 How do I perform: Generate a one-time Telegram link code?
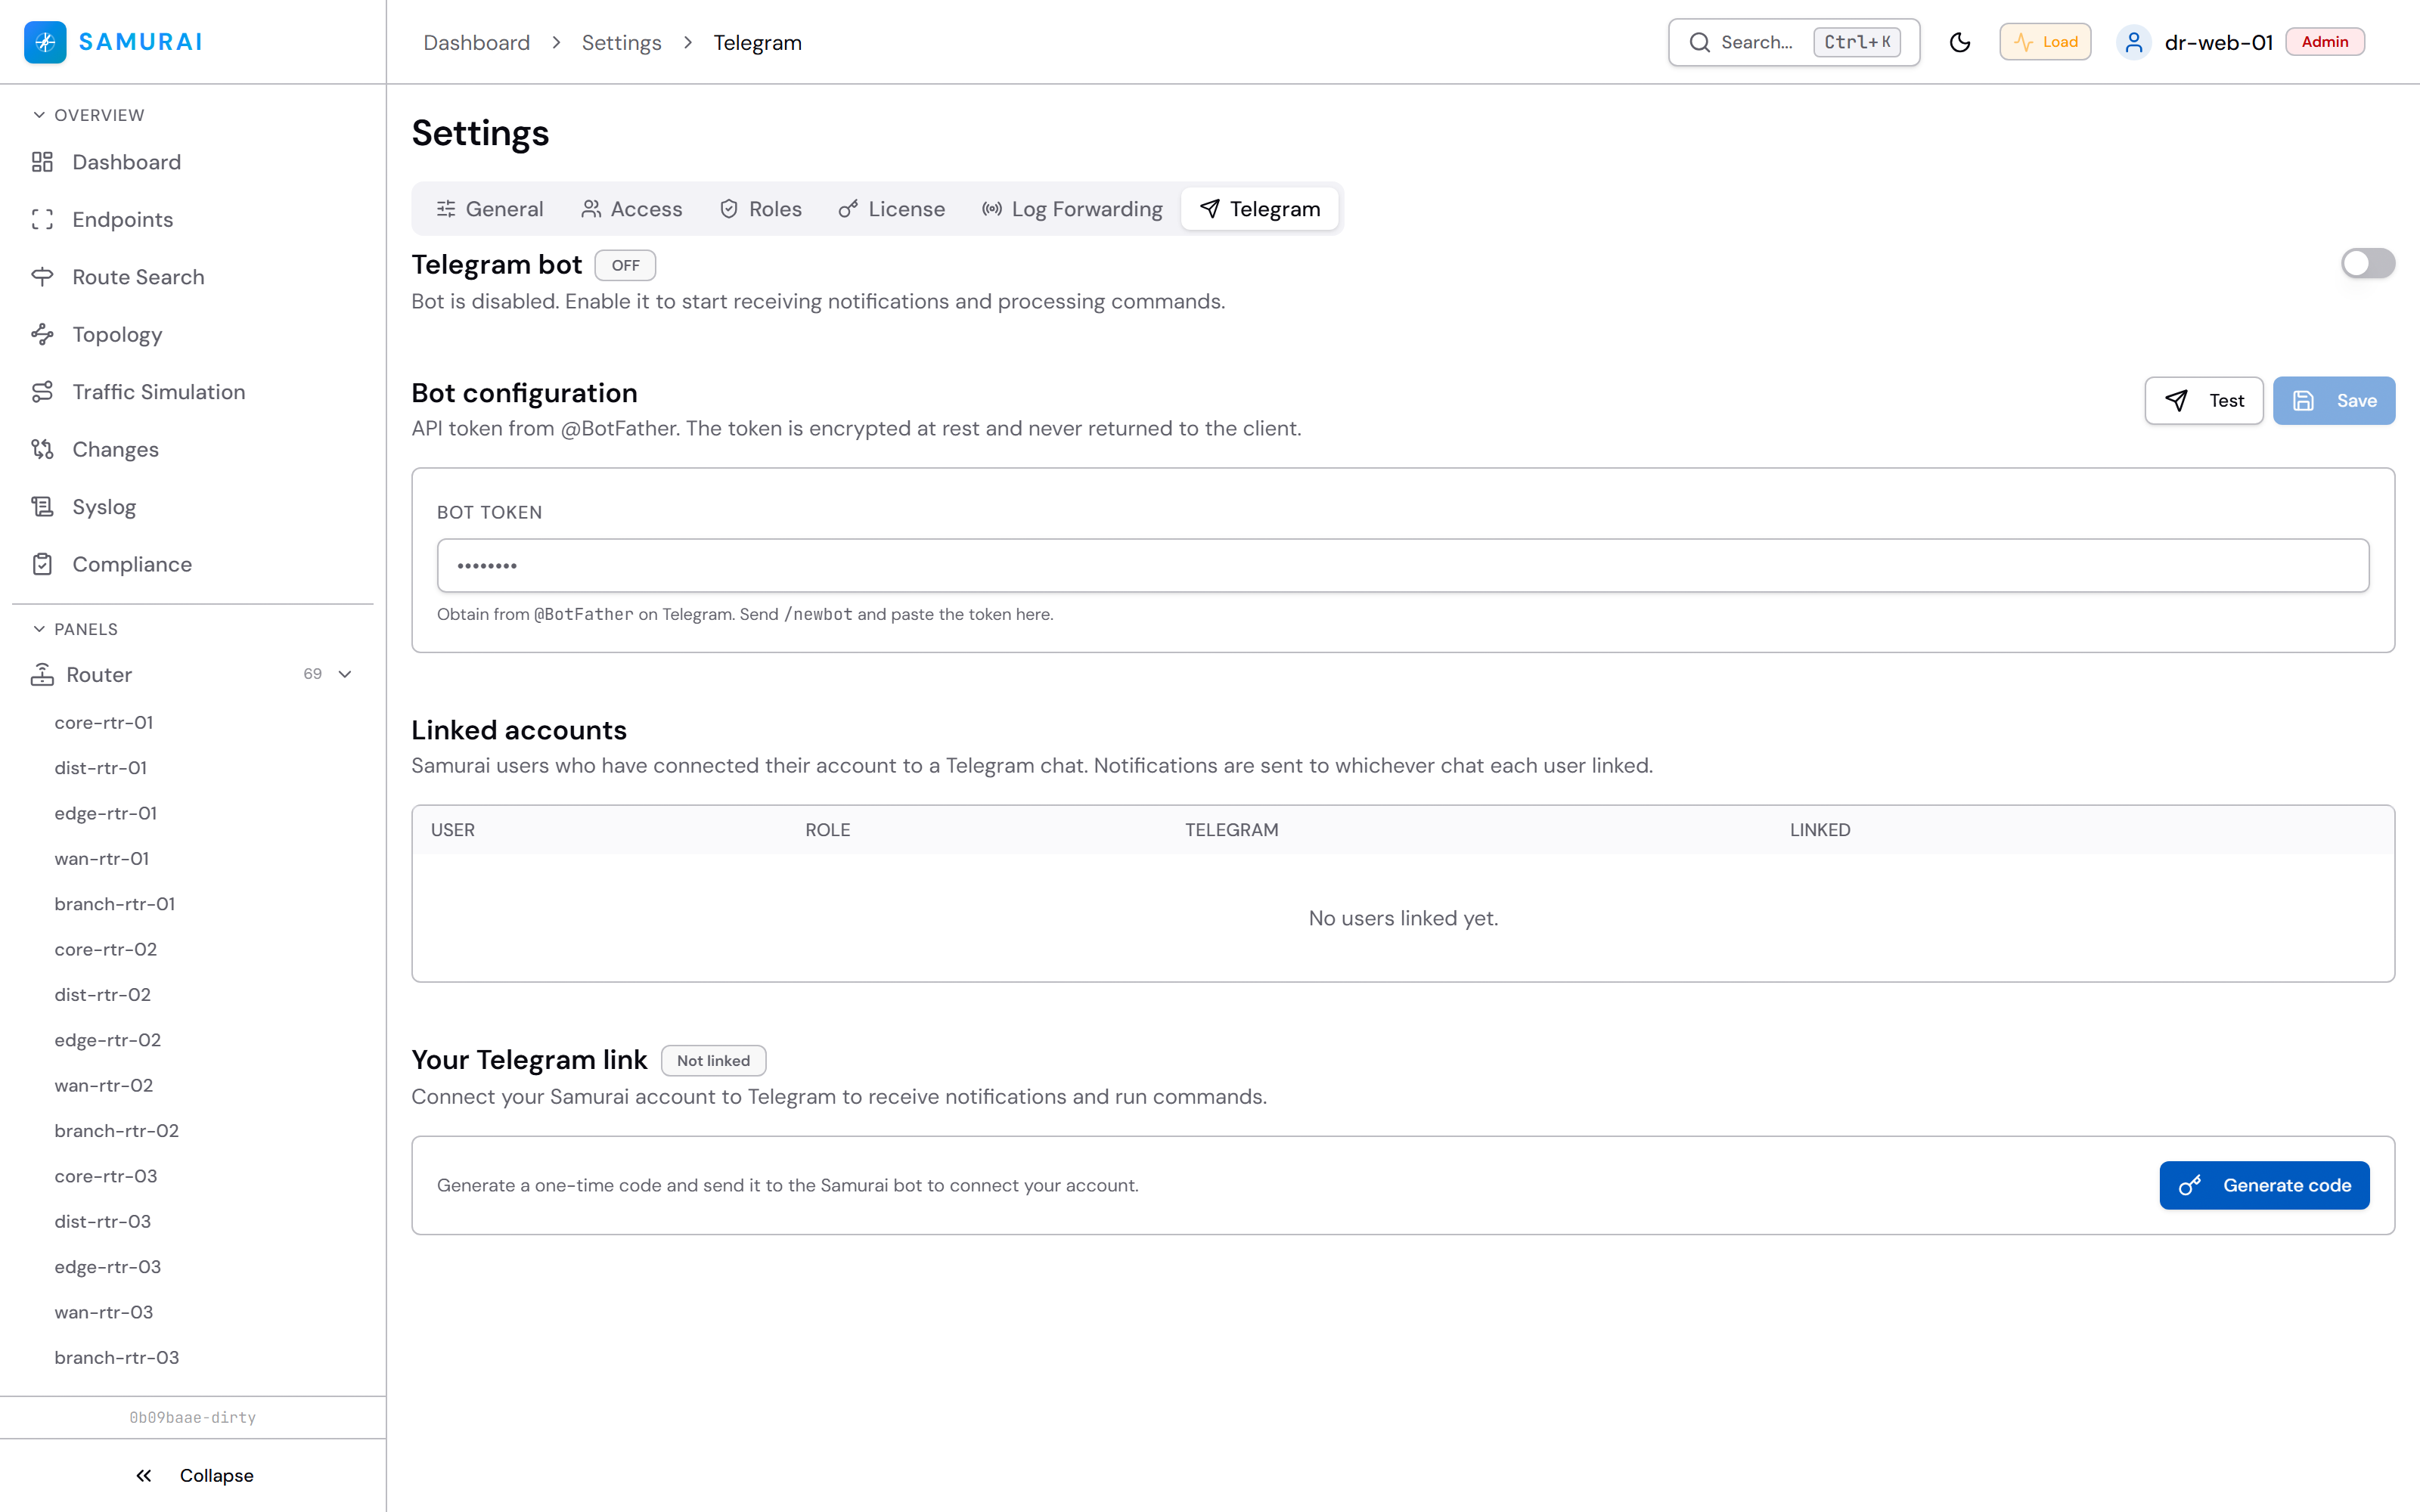click(x=2264, y=1186)
